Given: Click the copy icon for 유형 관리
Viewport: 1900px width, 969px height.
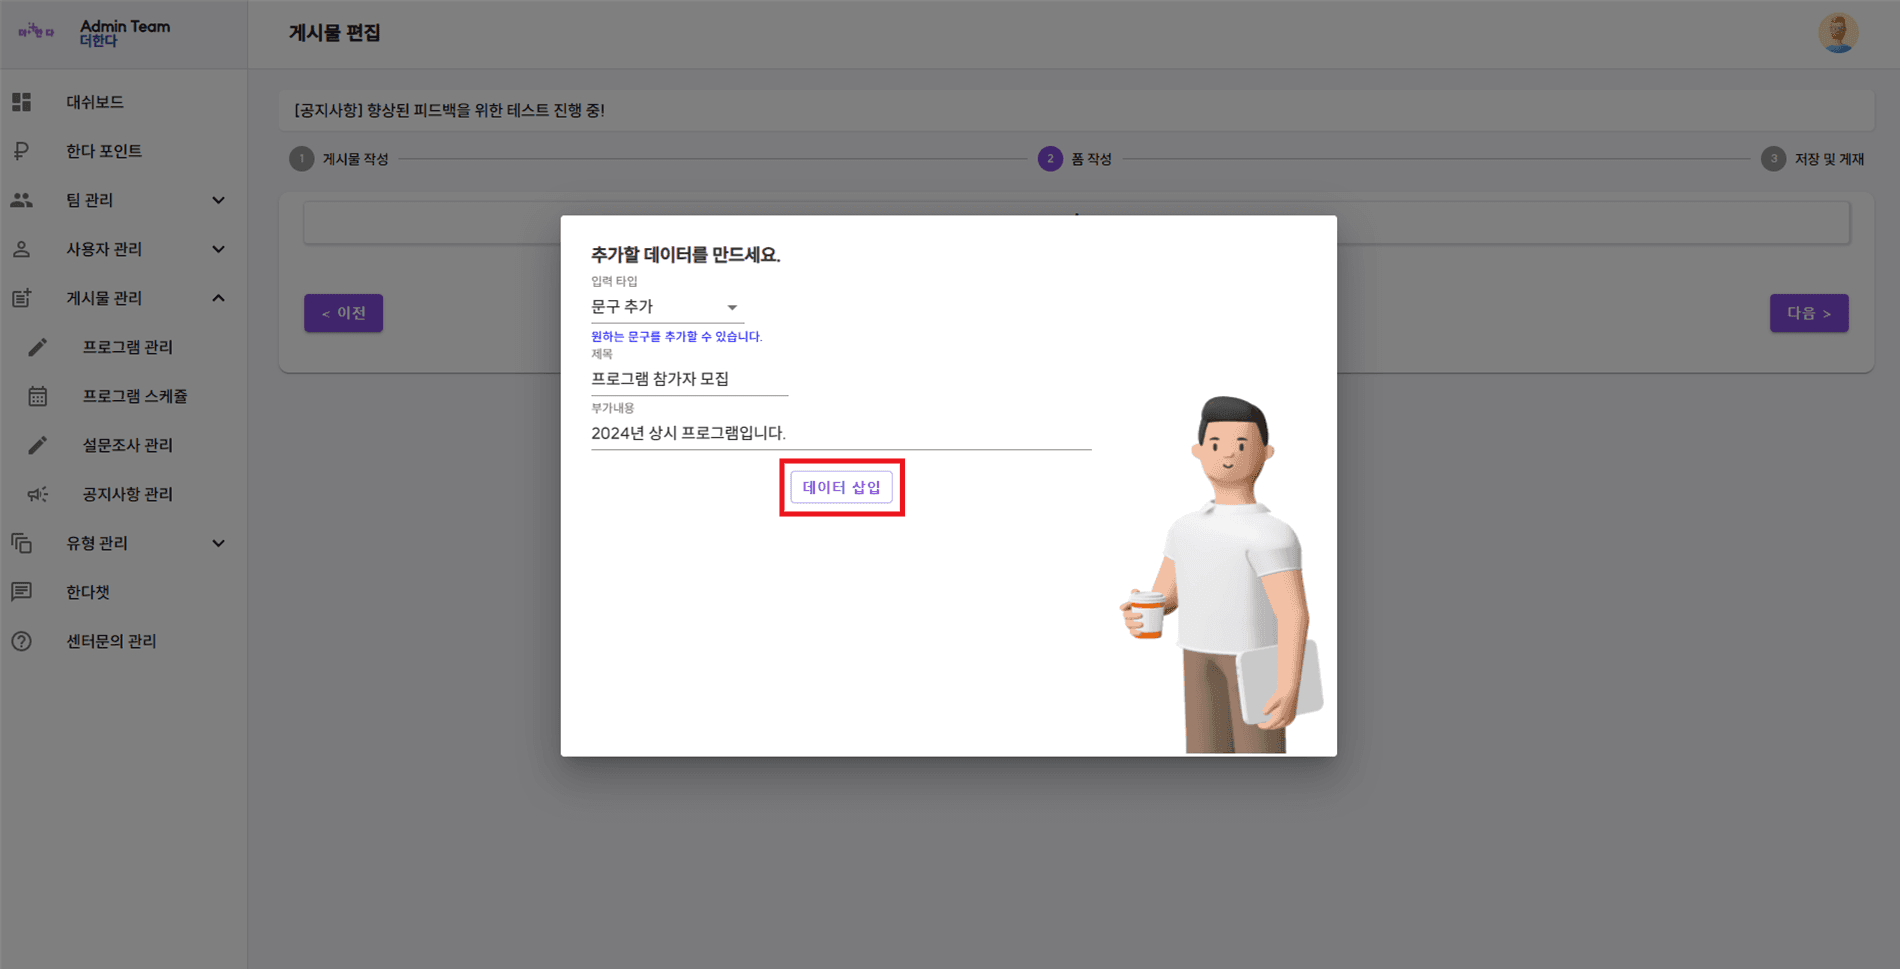Looking at the screenshot, I should [x=22, y=543].
